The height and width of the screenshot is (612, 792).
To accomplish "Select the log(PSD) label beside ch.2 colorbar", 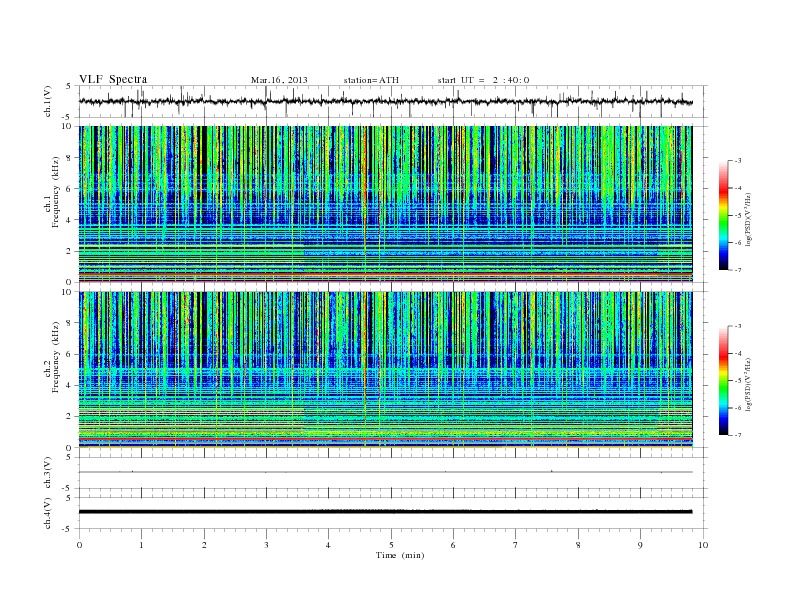I will tap(748, 385).
